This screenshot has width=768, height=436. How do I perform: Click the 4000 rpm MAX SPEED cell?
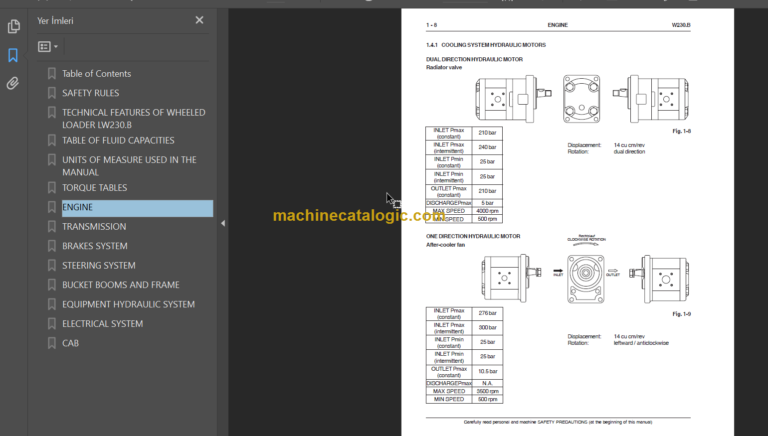487,211
